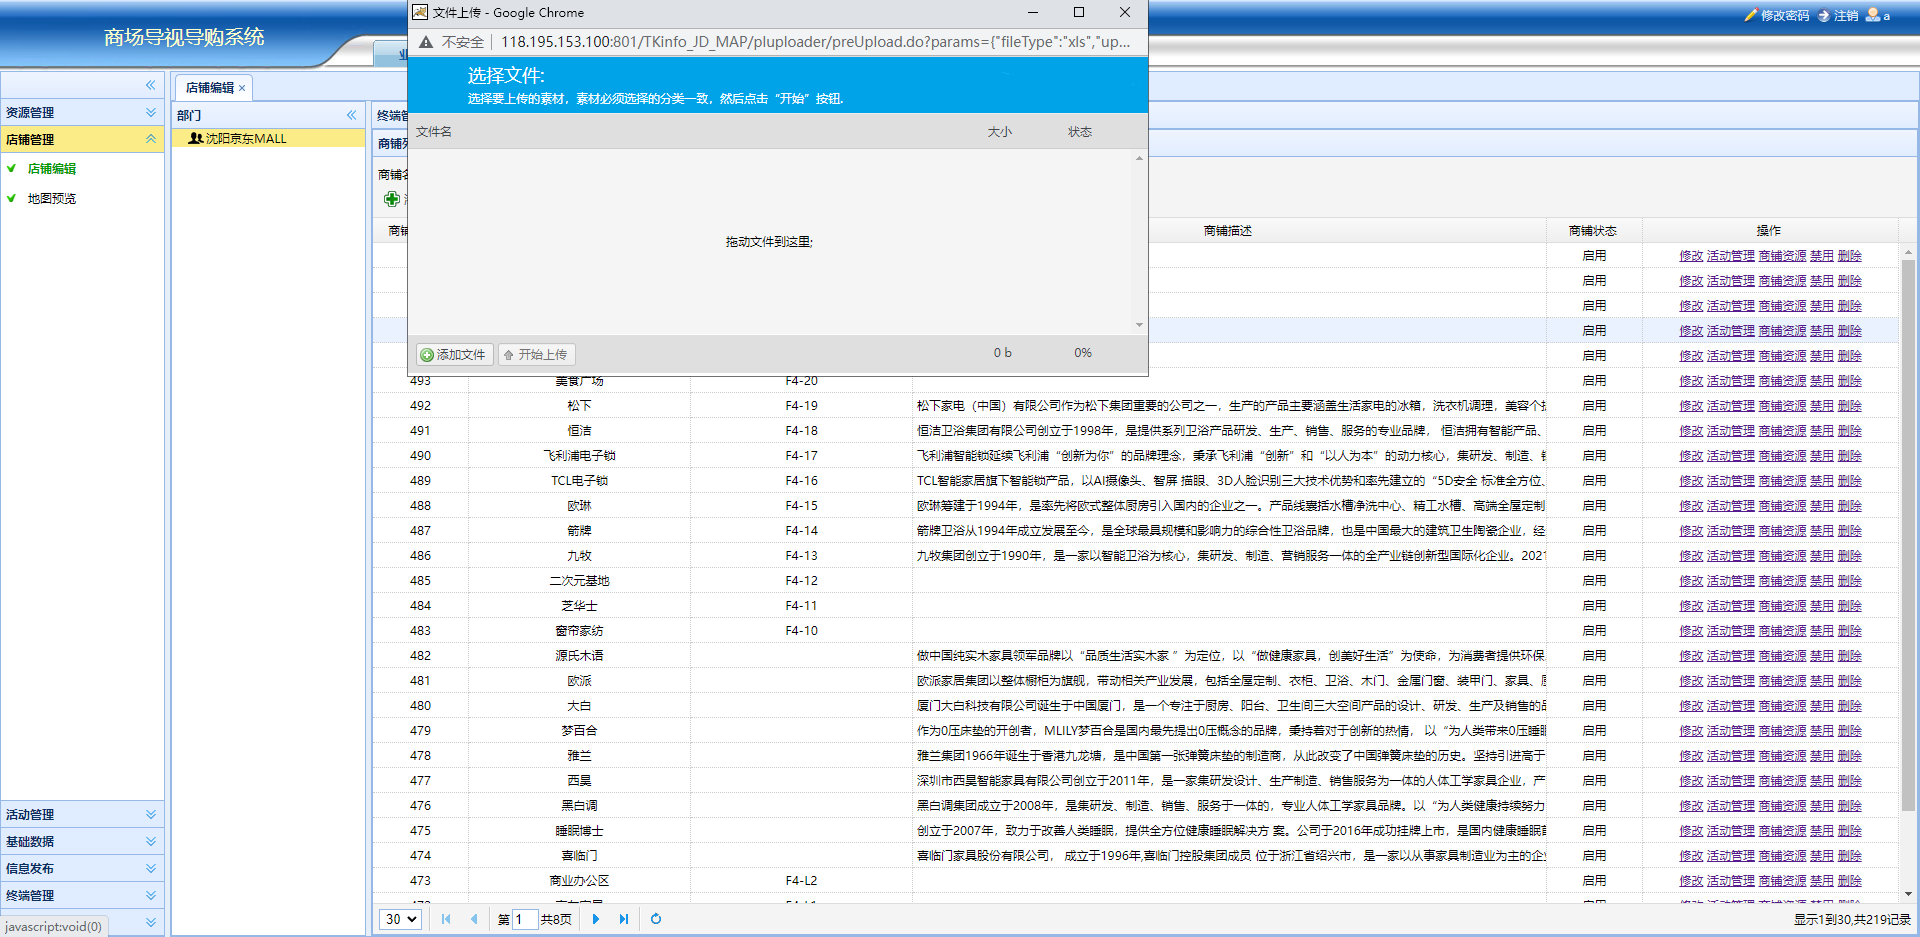Click the user avatar icon in the header
1920x937 pixels.
[x=1873, y=15]
